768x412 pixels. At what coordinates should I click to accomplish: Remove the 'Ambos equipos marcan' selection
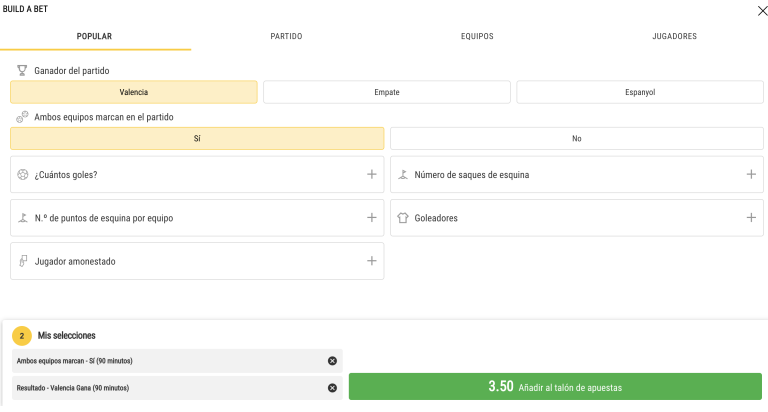[332, 361]
